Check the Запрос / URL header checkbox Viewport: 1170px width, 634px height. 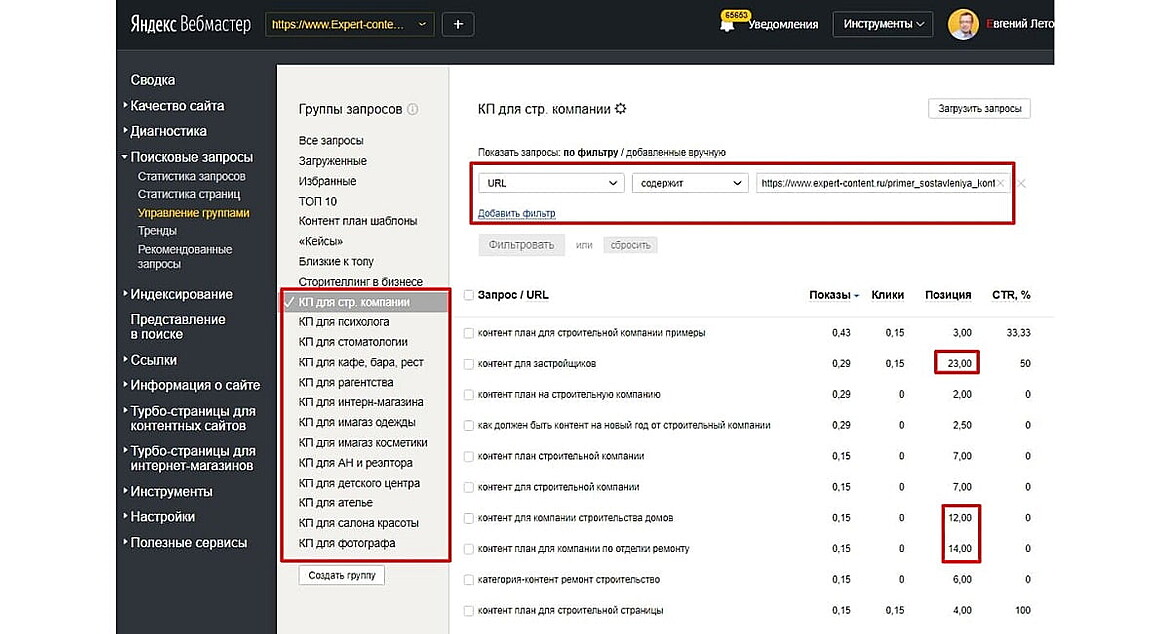coord(468,294)
